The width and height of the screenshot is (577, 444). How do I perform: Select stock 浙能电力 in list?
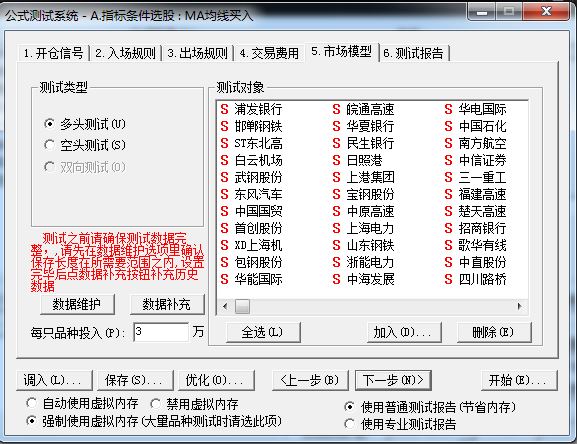click(370, 262)
